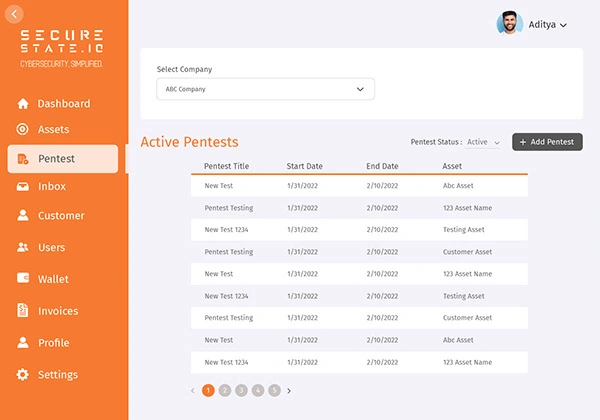Click the Users group icon

[23, 247]
